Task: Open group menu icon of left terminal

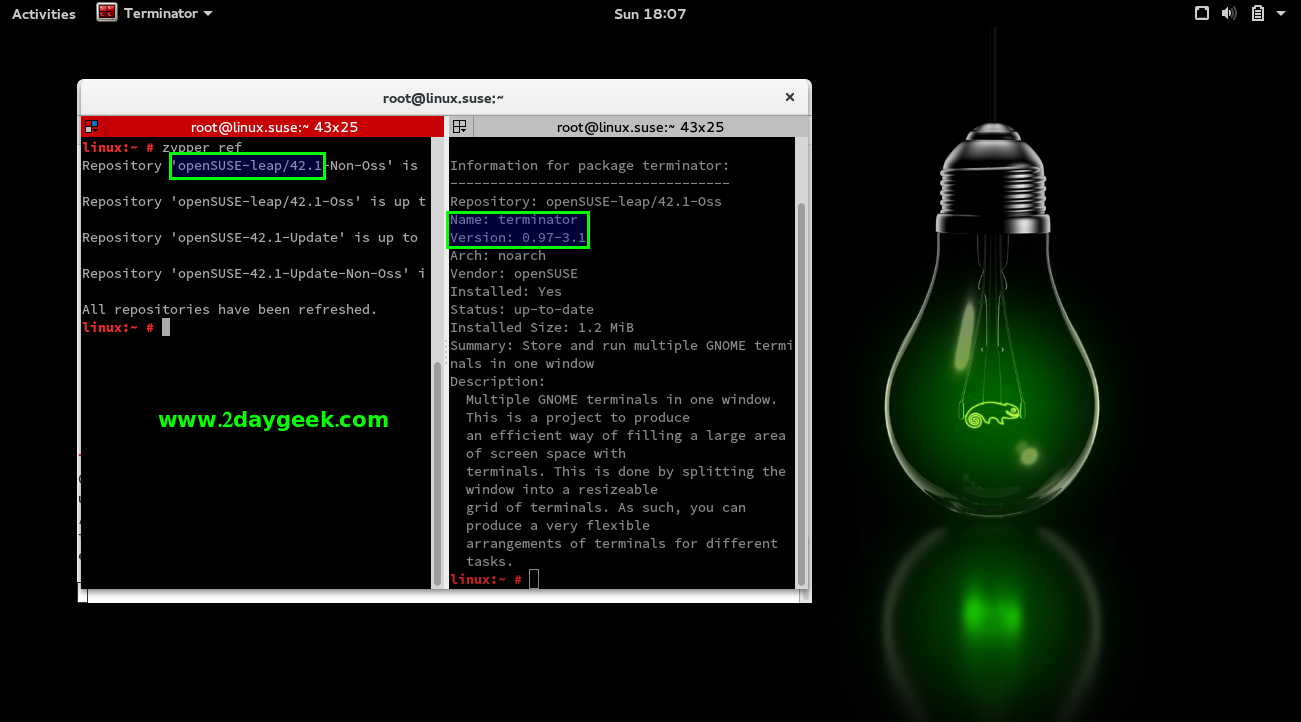Action: pos(91,127)
